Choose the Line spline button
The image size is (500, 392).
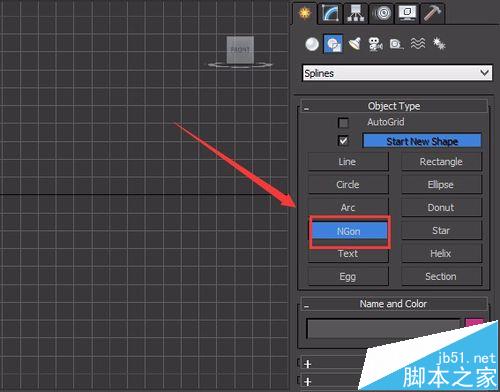(x=348, y=162)
